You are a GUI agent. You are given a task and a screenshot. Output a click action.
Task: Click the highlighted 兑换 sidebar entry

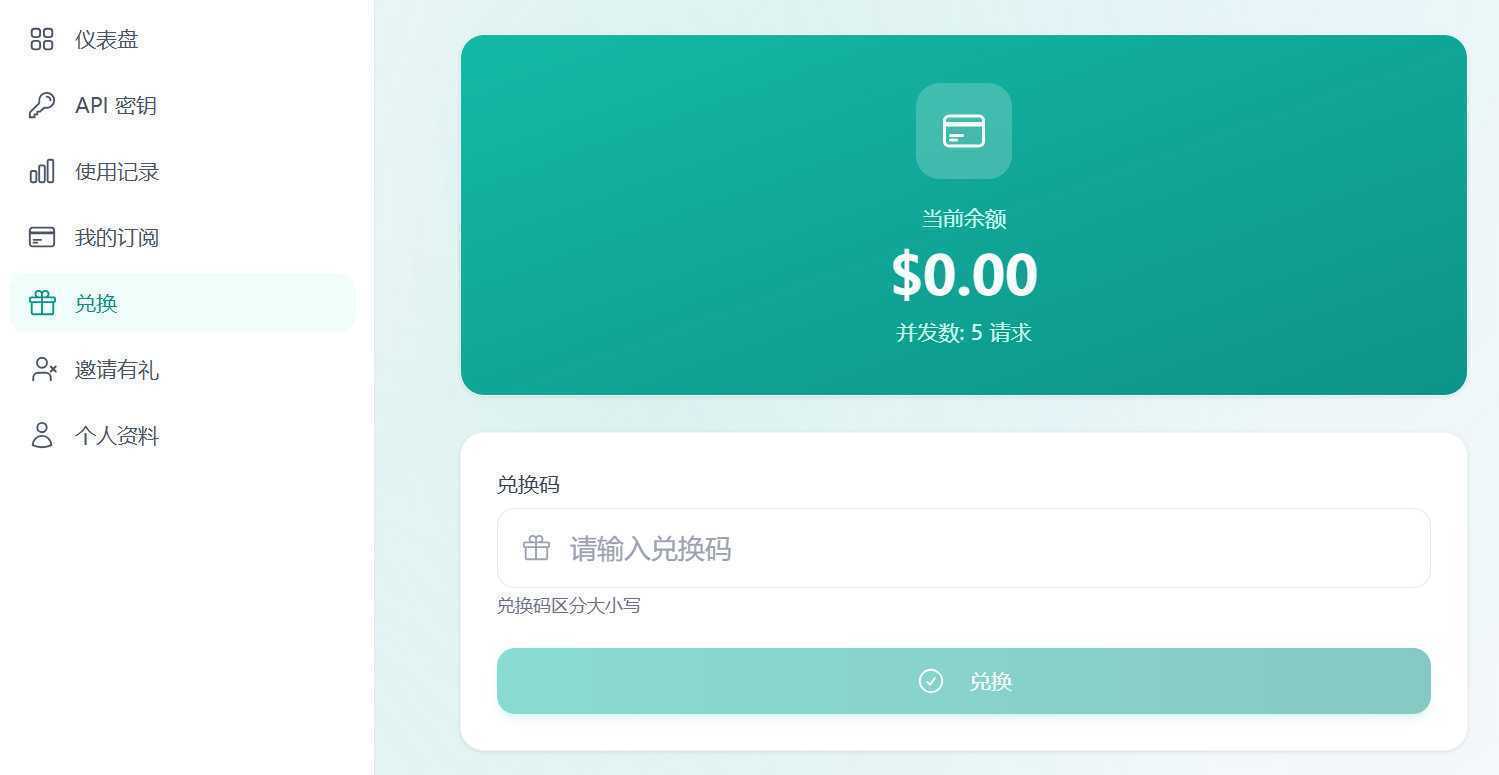point(96,303)
